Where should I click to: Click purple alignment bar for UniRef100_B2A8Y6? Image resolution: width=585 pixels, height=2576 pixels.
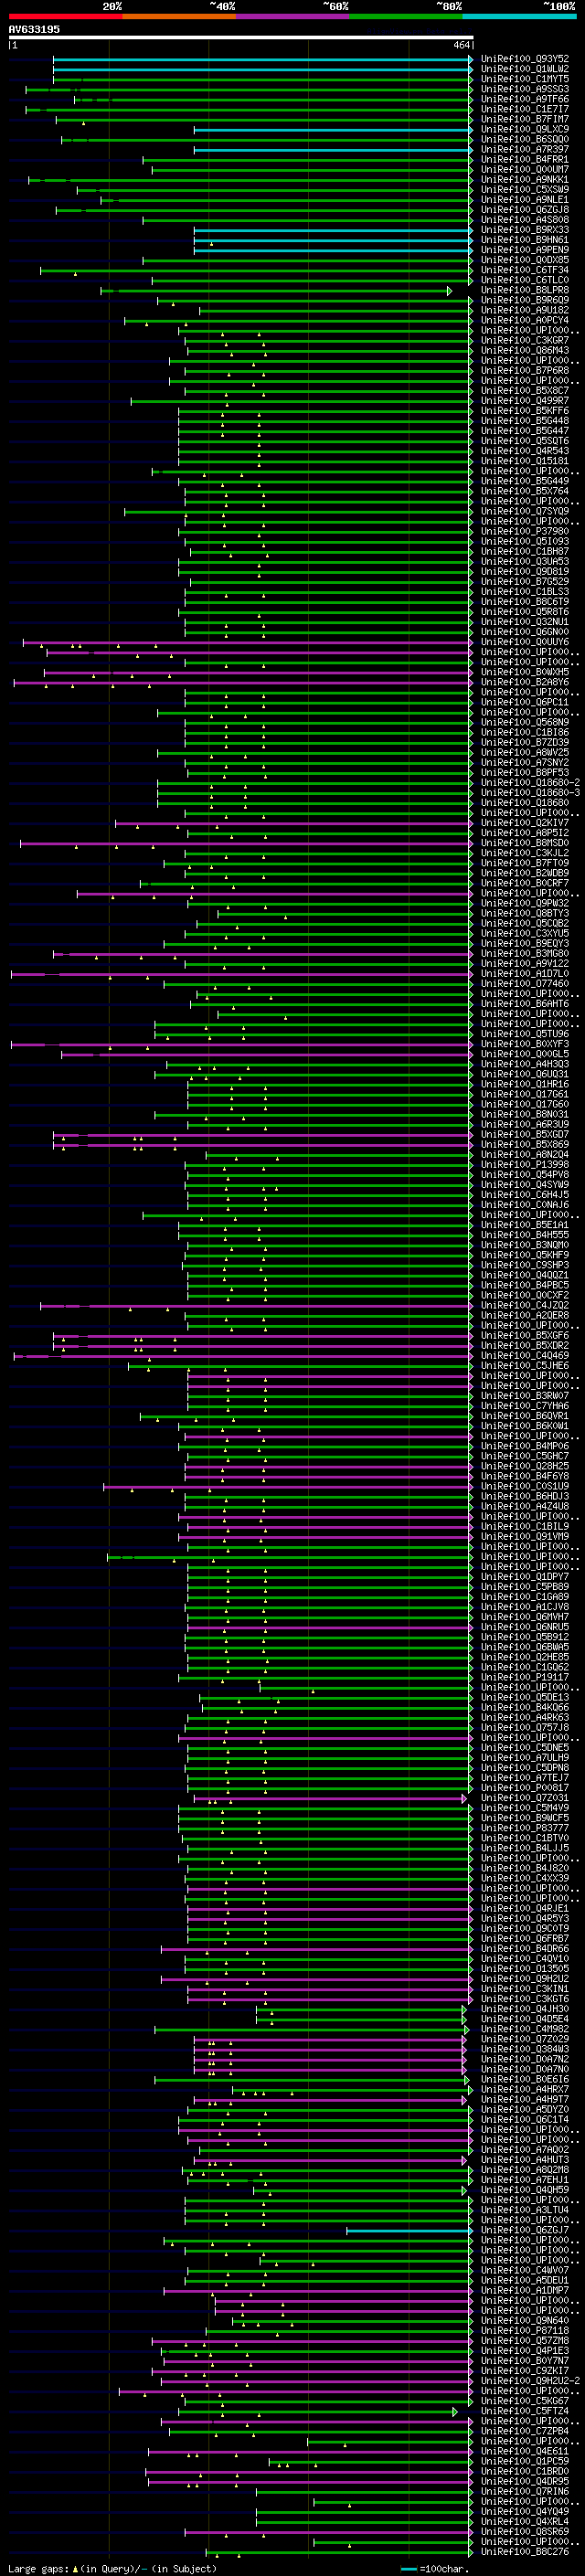pyautogui.click(x=243, y=683)
